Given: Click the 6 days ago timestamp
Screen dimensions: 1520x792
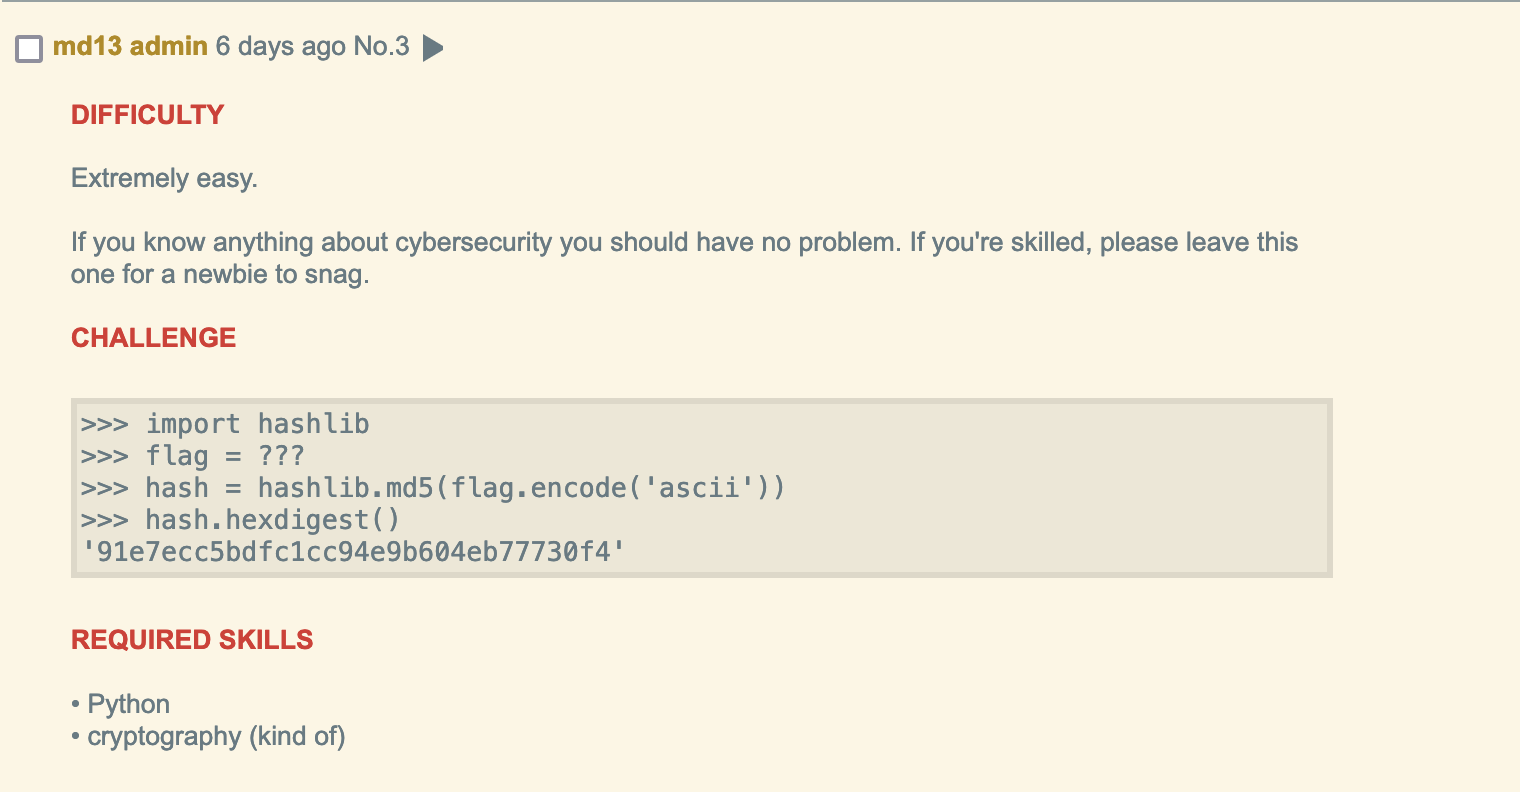Looking at the screenshot, I should (x=280, y=46).
